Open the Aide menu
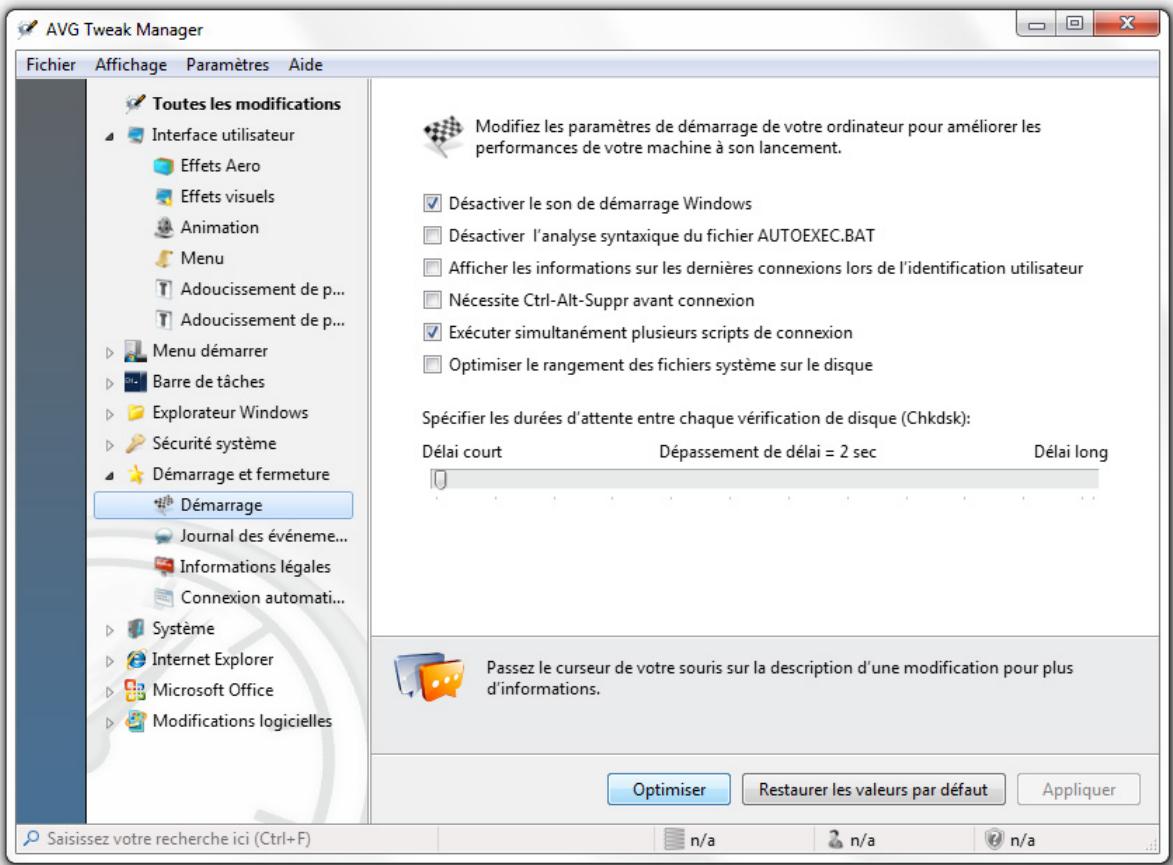The height and width of the screenshot is (865, 1173). [x=305, y=65]
